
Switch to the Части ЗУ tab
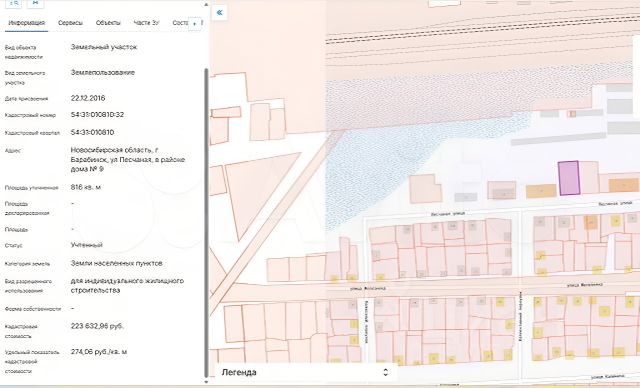pyautogui.click(x=147, y=23)
